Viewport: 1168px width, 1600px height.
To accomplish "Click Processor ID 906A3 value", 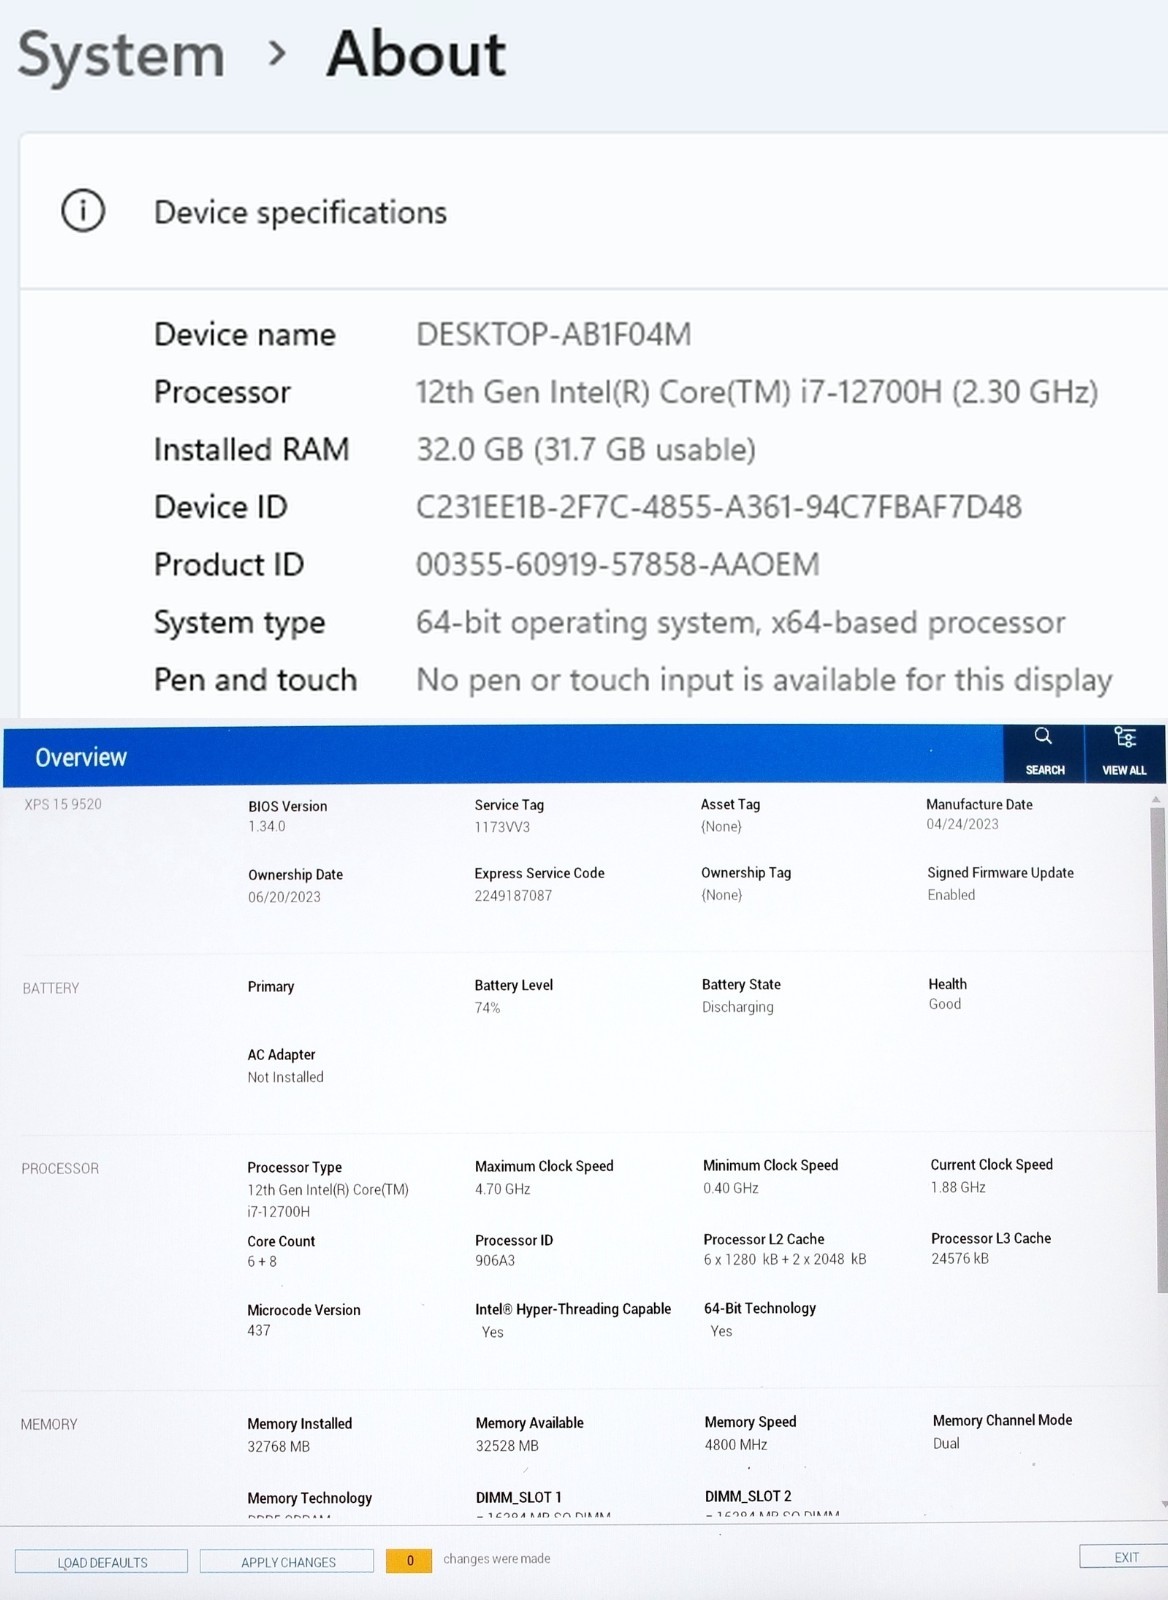I will [x=495, y=1261].
